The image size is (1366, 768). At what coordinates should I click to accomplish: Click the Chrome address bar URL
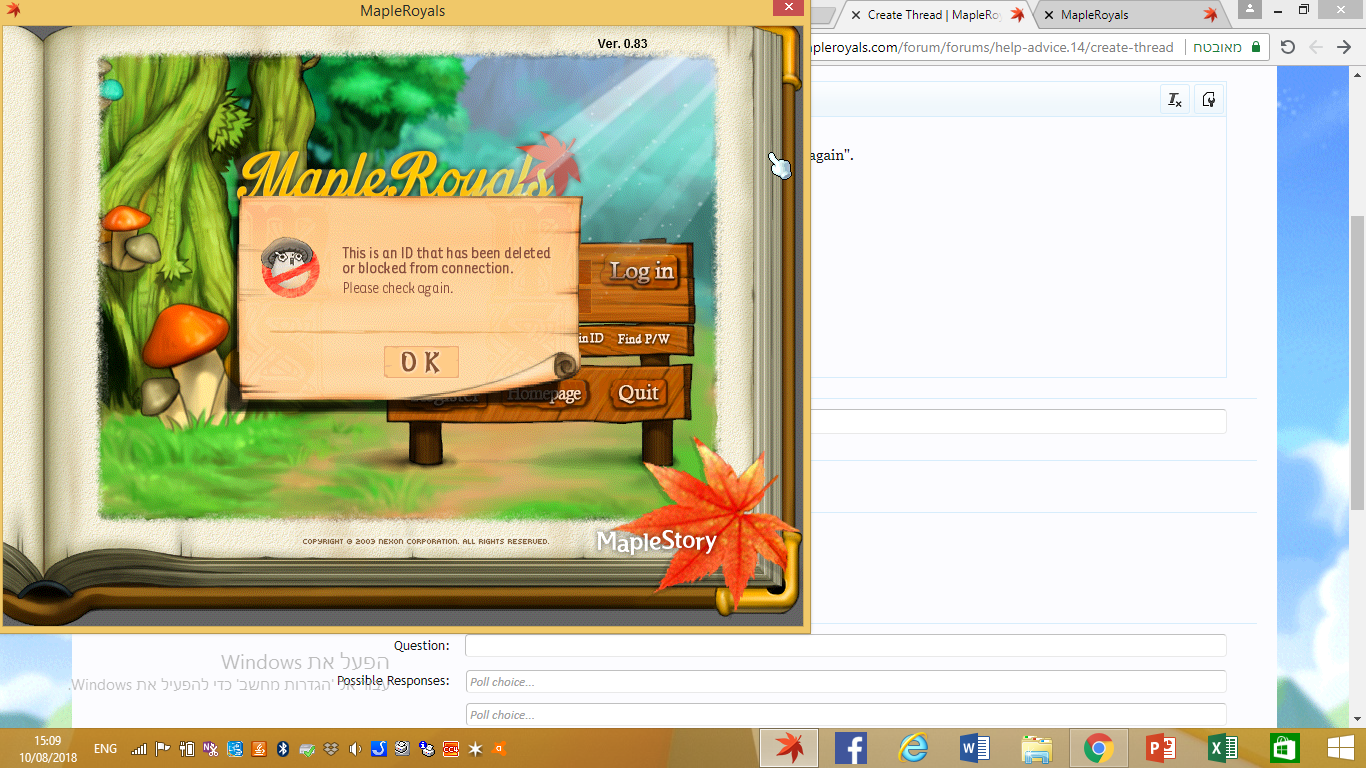click(x=992, y=47)
